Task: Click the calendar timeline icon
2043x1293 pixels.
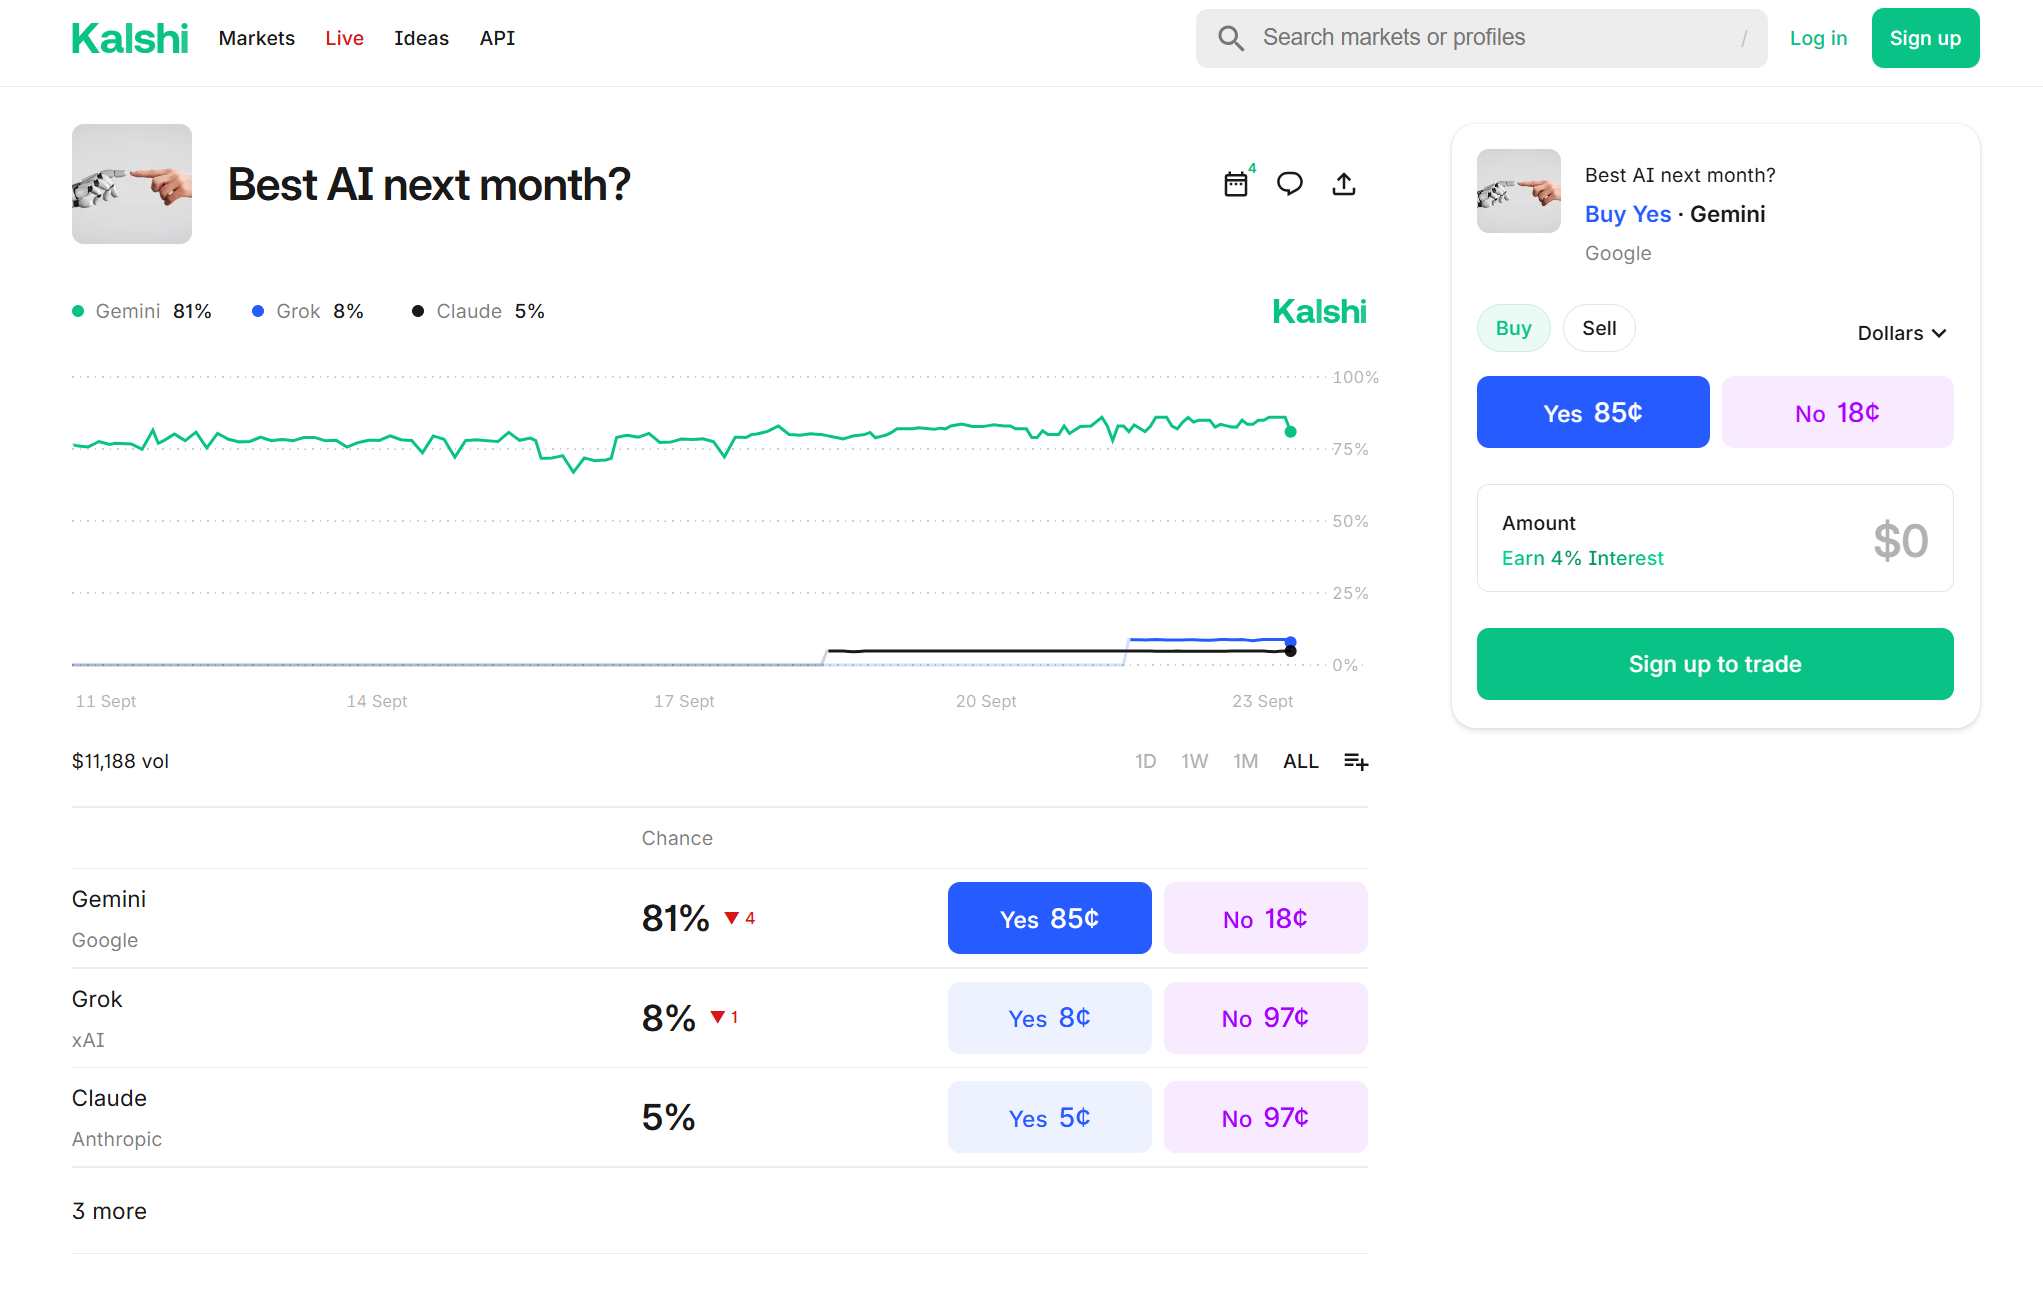Action: (x=1236, y=184)
